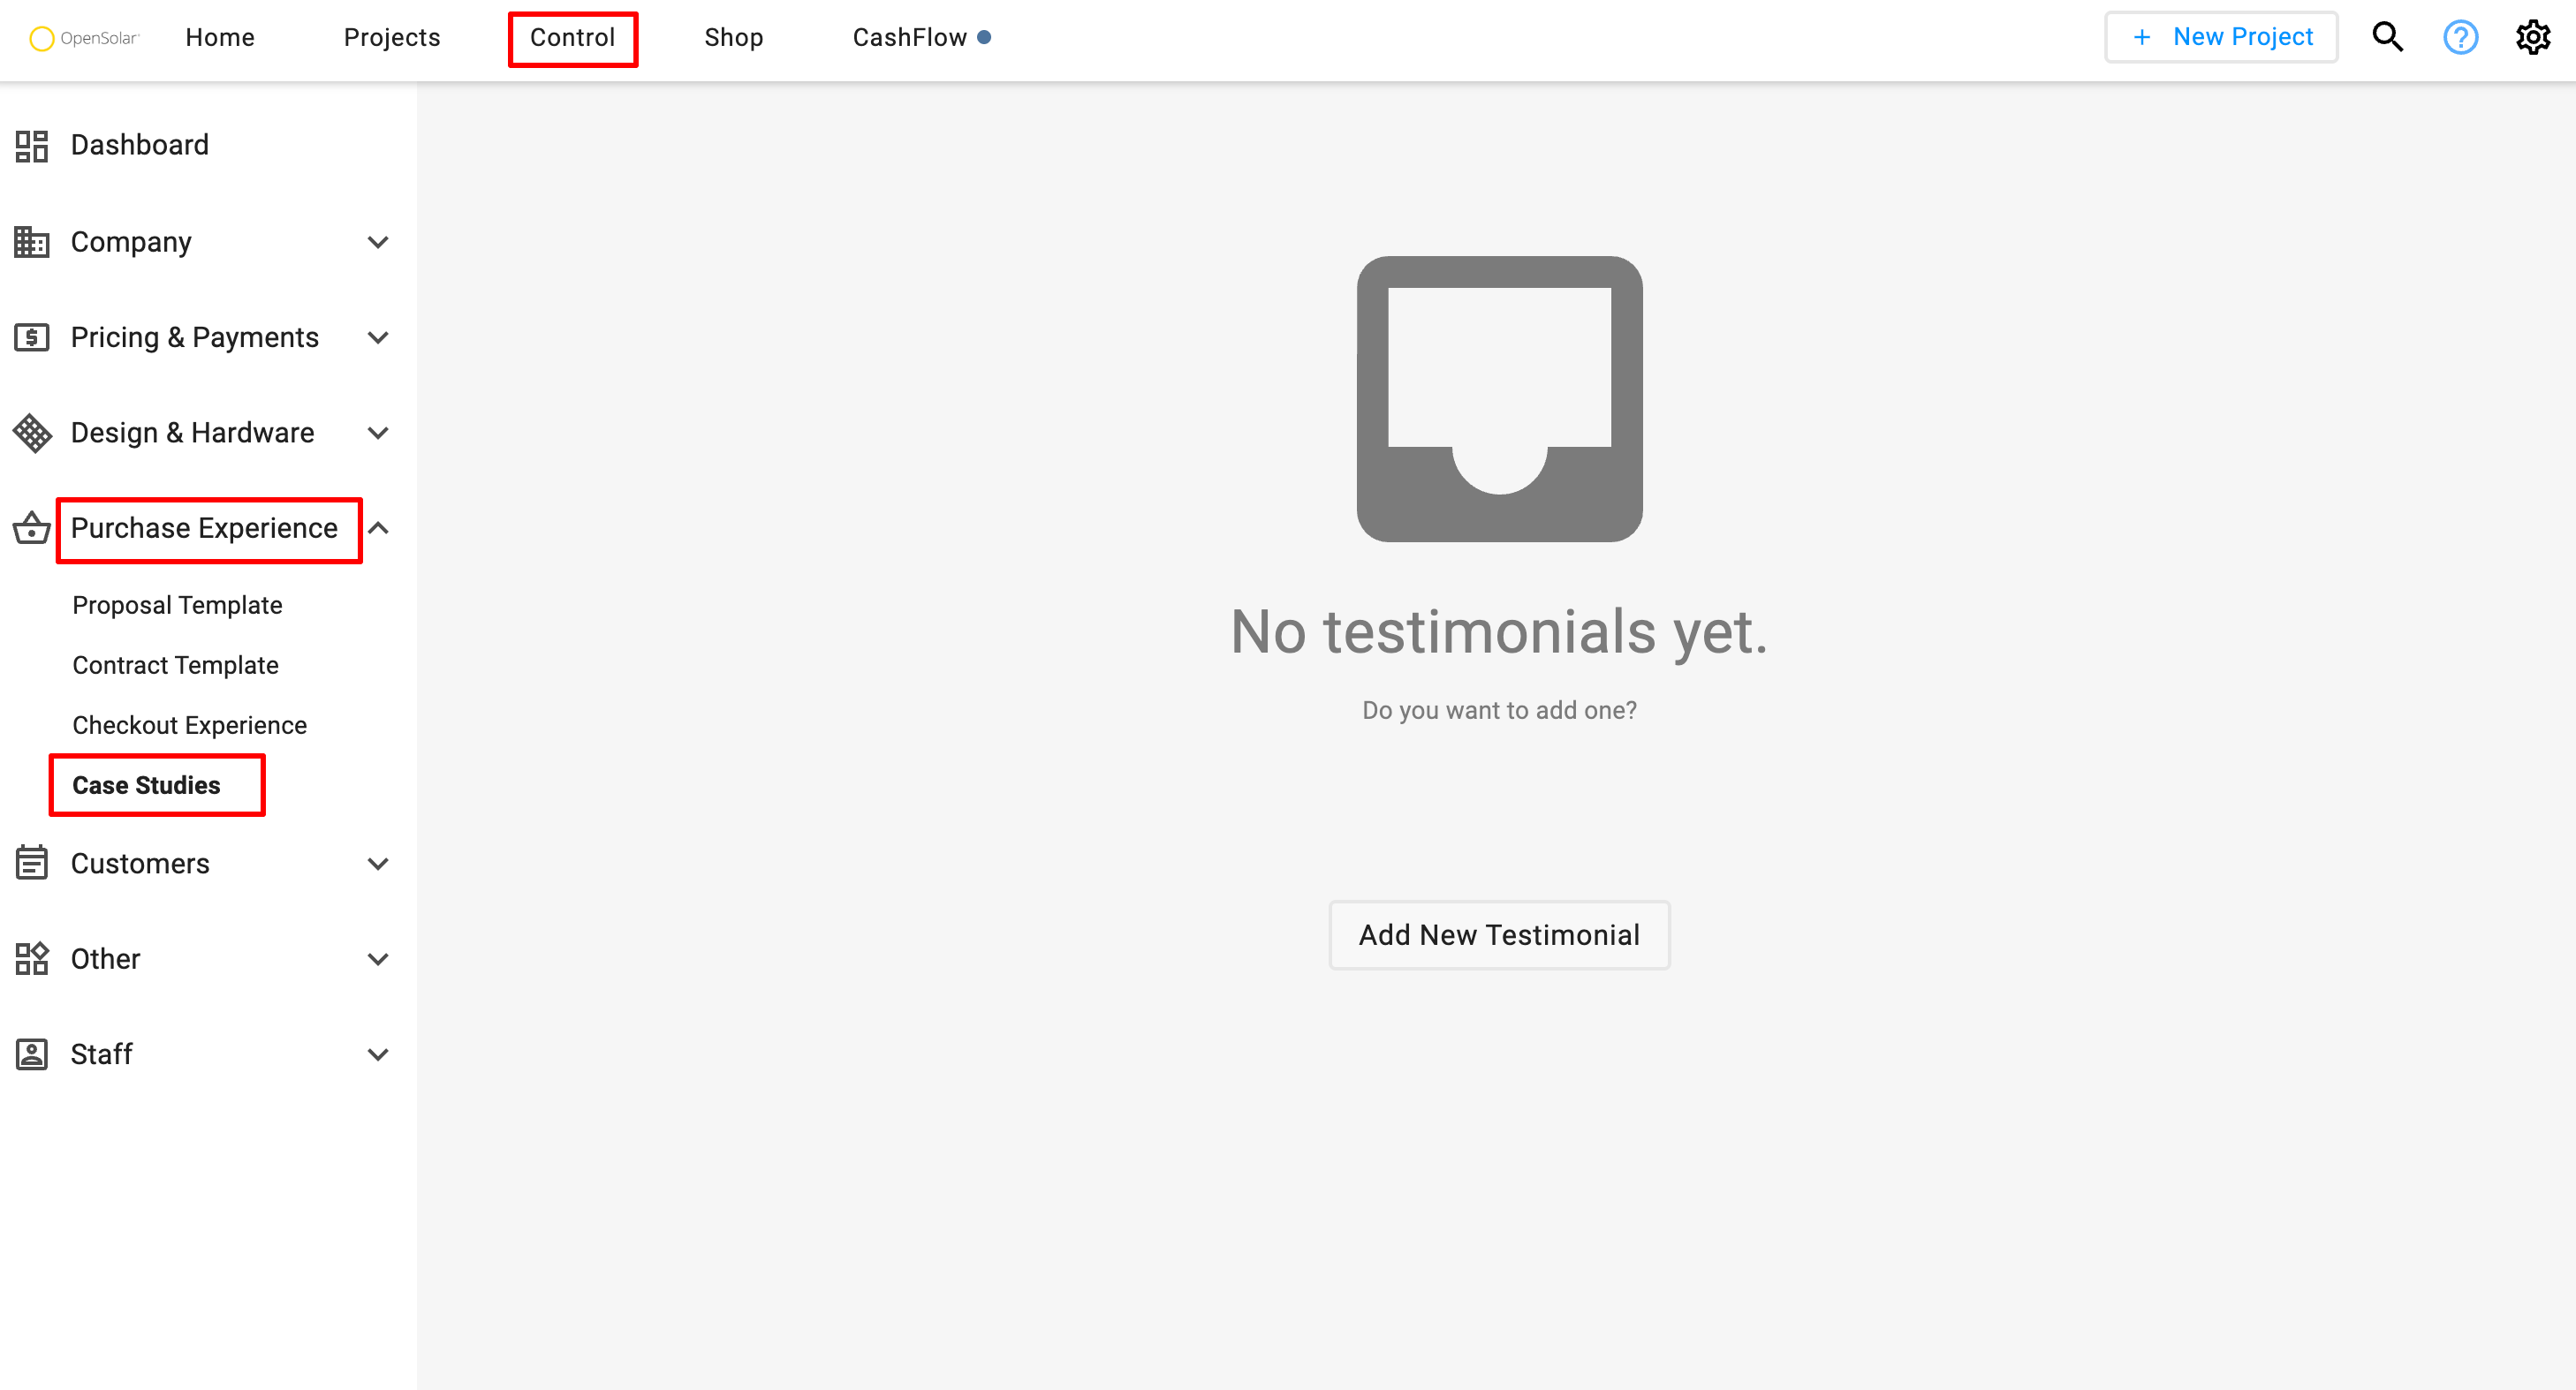Collapse the Purchase Experience chevron

pyautogui.click(x=378, y=528)
